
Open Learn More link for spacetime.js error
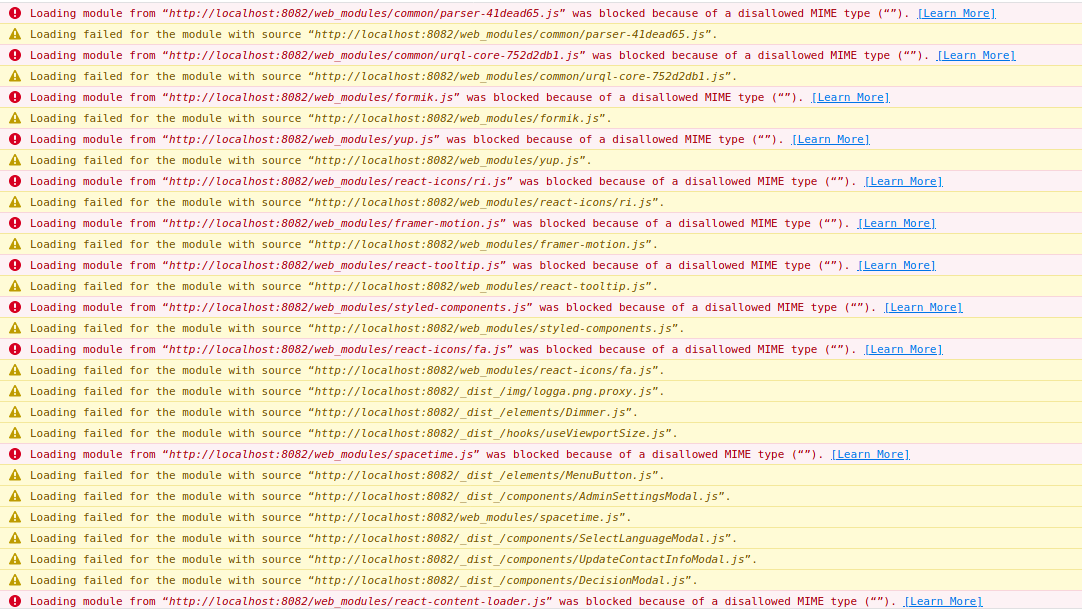coord(870,455)
